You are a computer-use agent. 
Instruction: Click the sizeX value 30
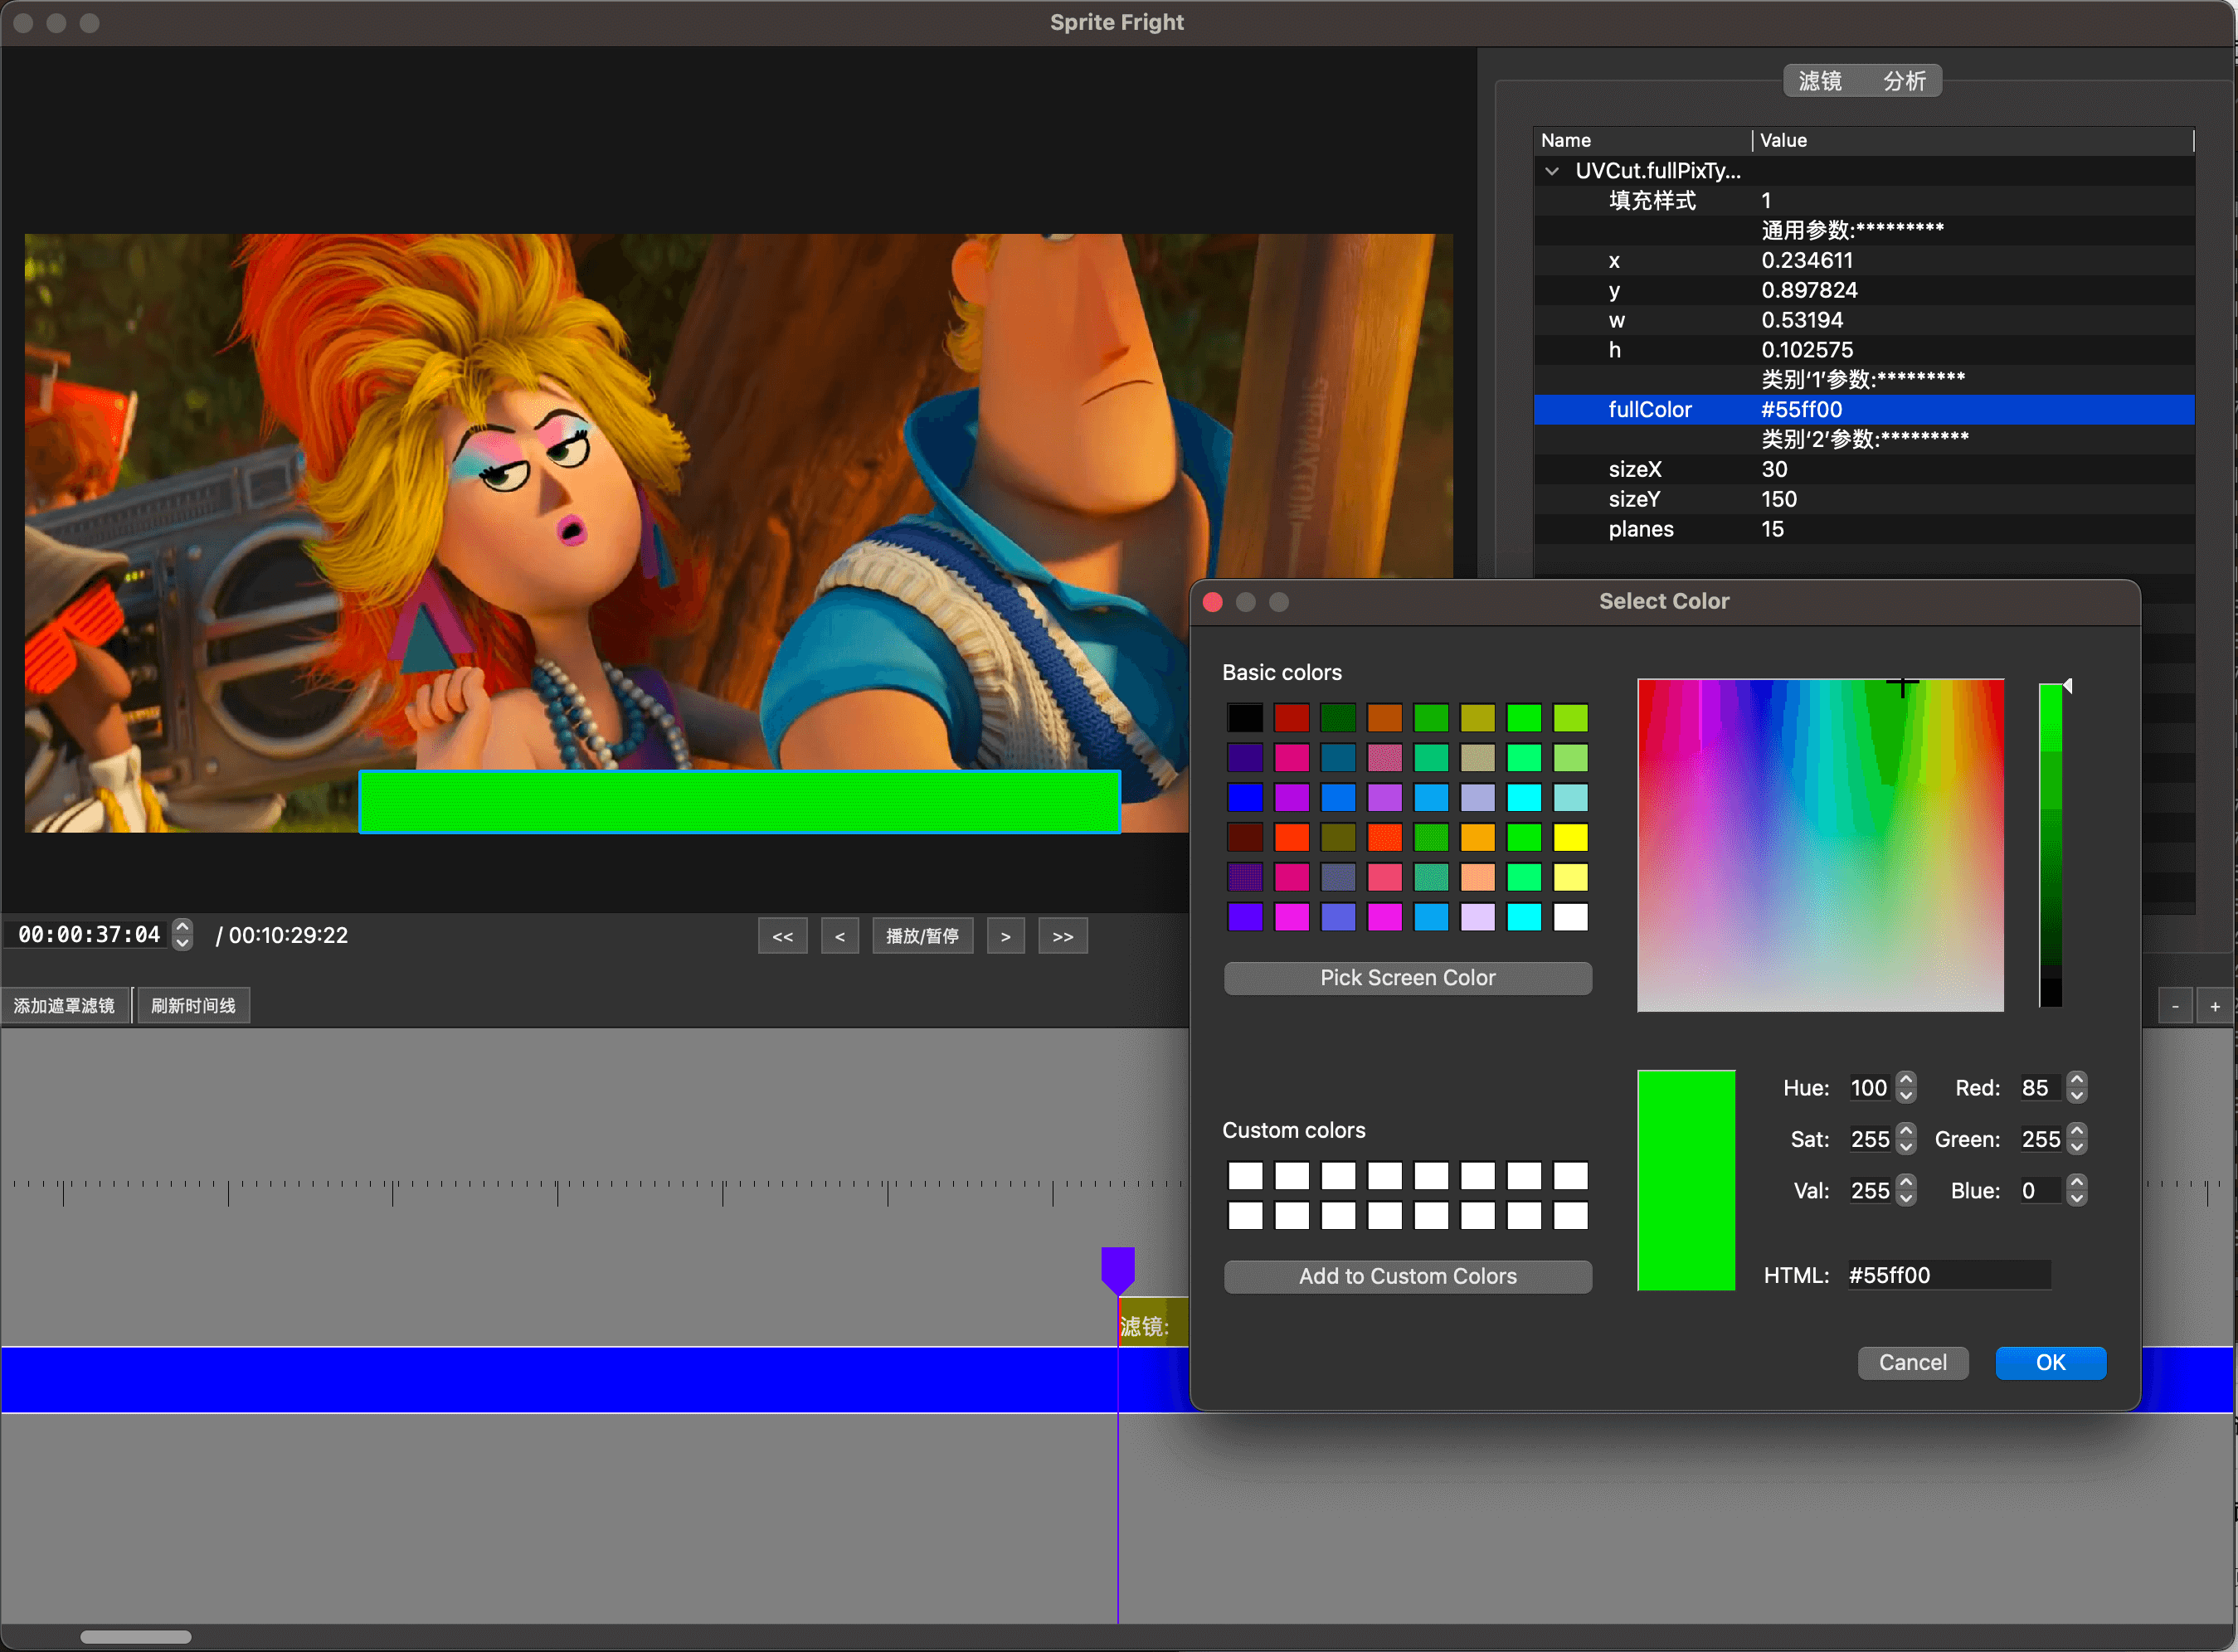1774,469
